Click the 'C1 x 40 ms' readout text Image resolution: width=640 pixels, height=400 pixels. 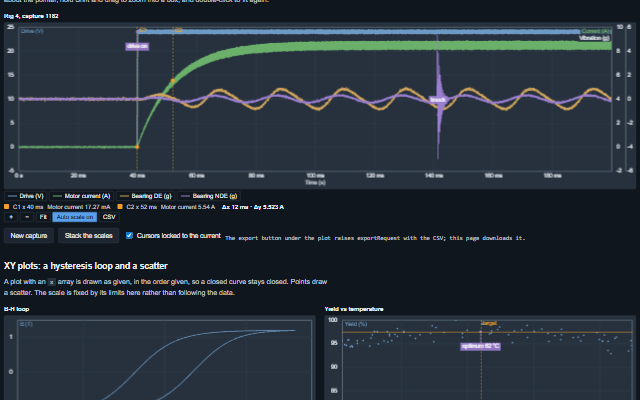(x=28, y=207)
